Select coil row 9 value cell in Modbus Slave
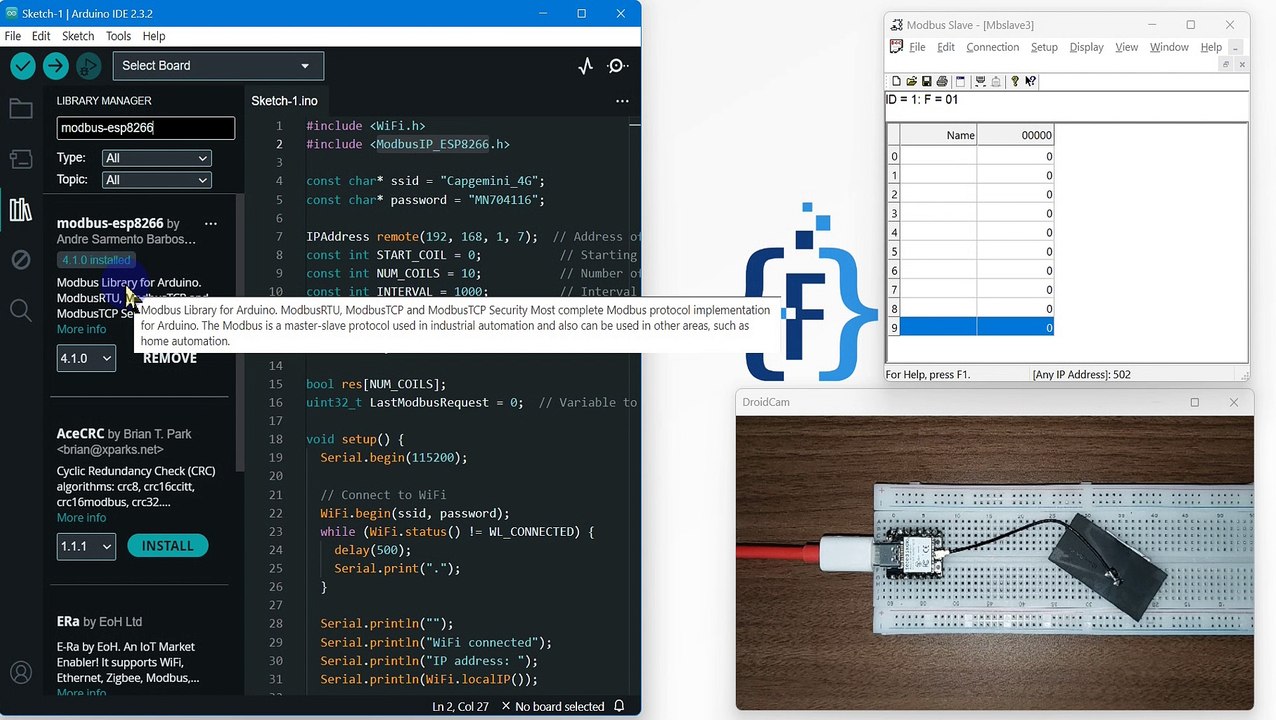 (1015, 328)
